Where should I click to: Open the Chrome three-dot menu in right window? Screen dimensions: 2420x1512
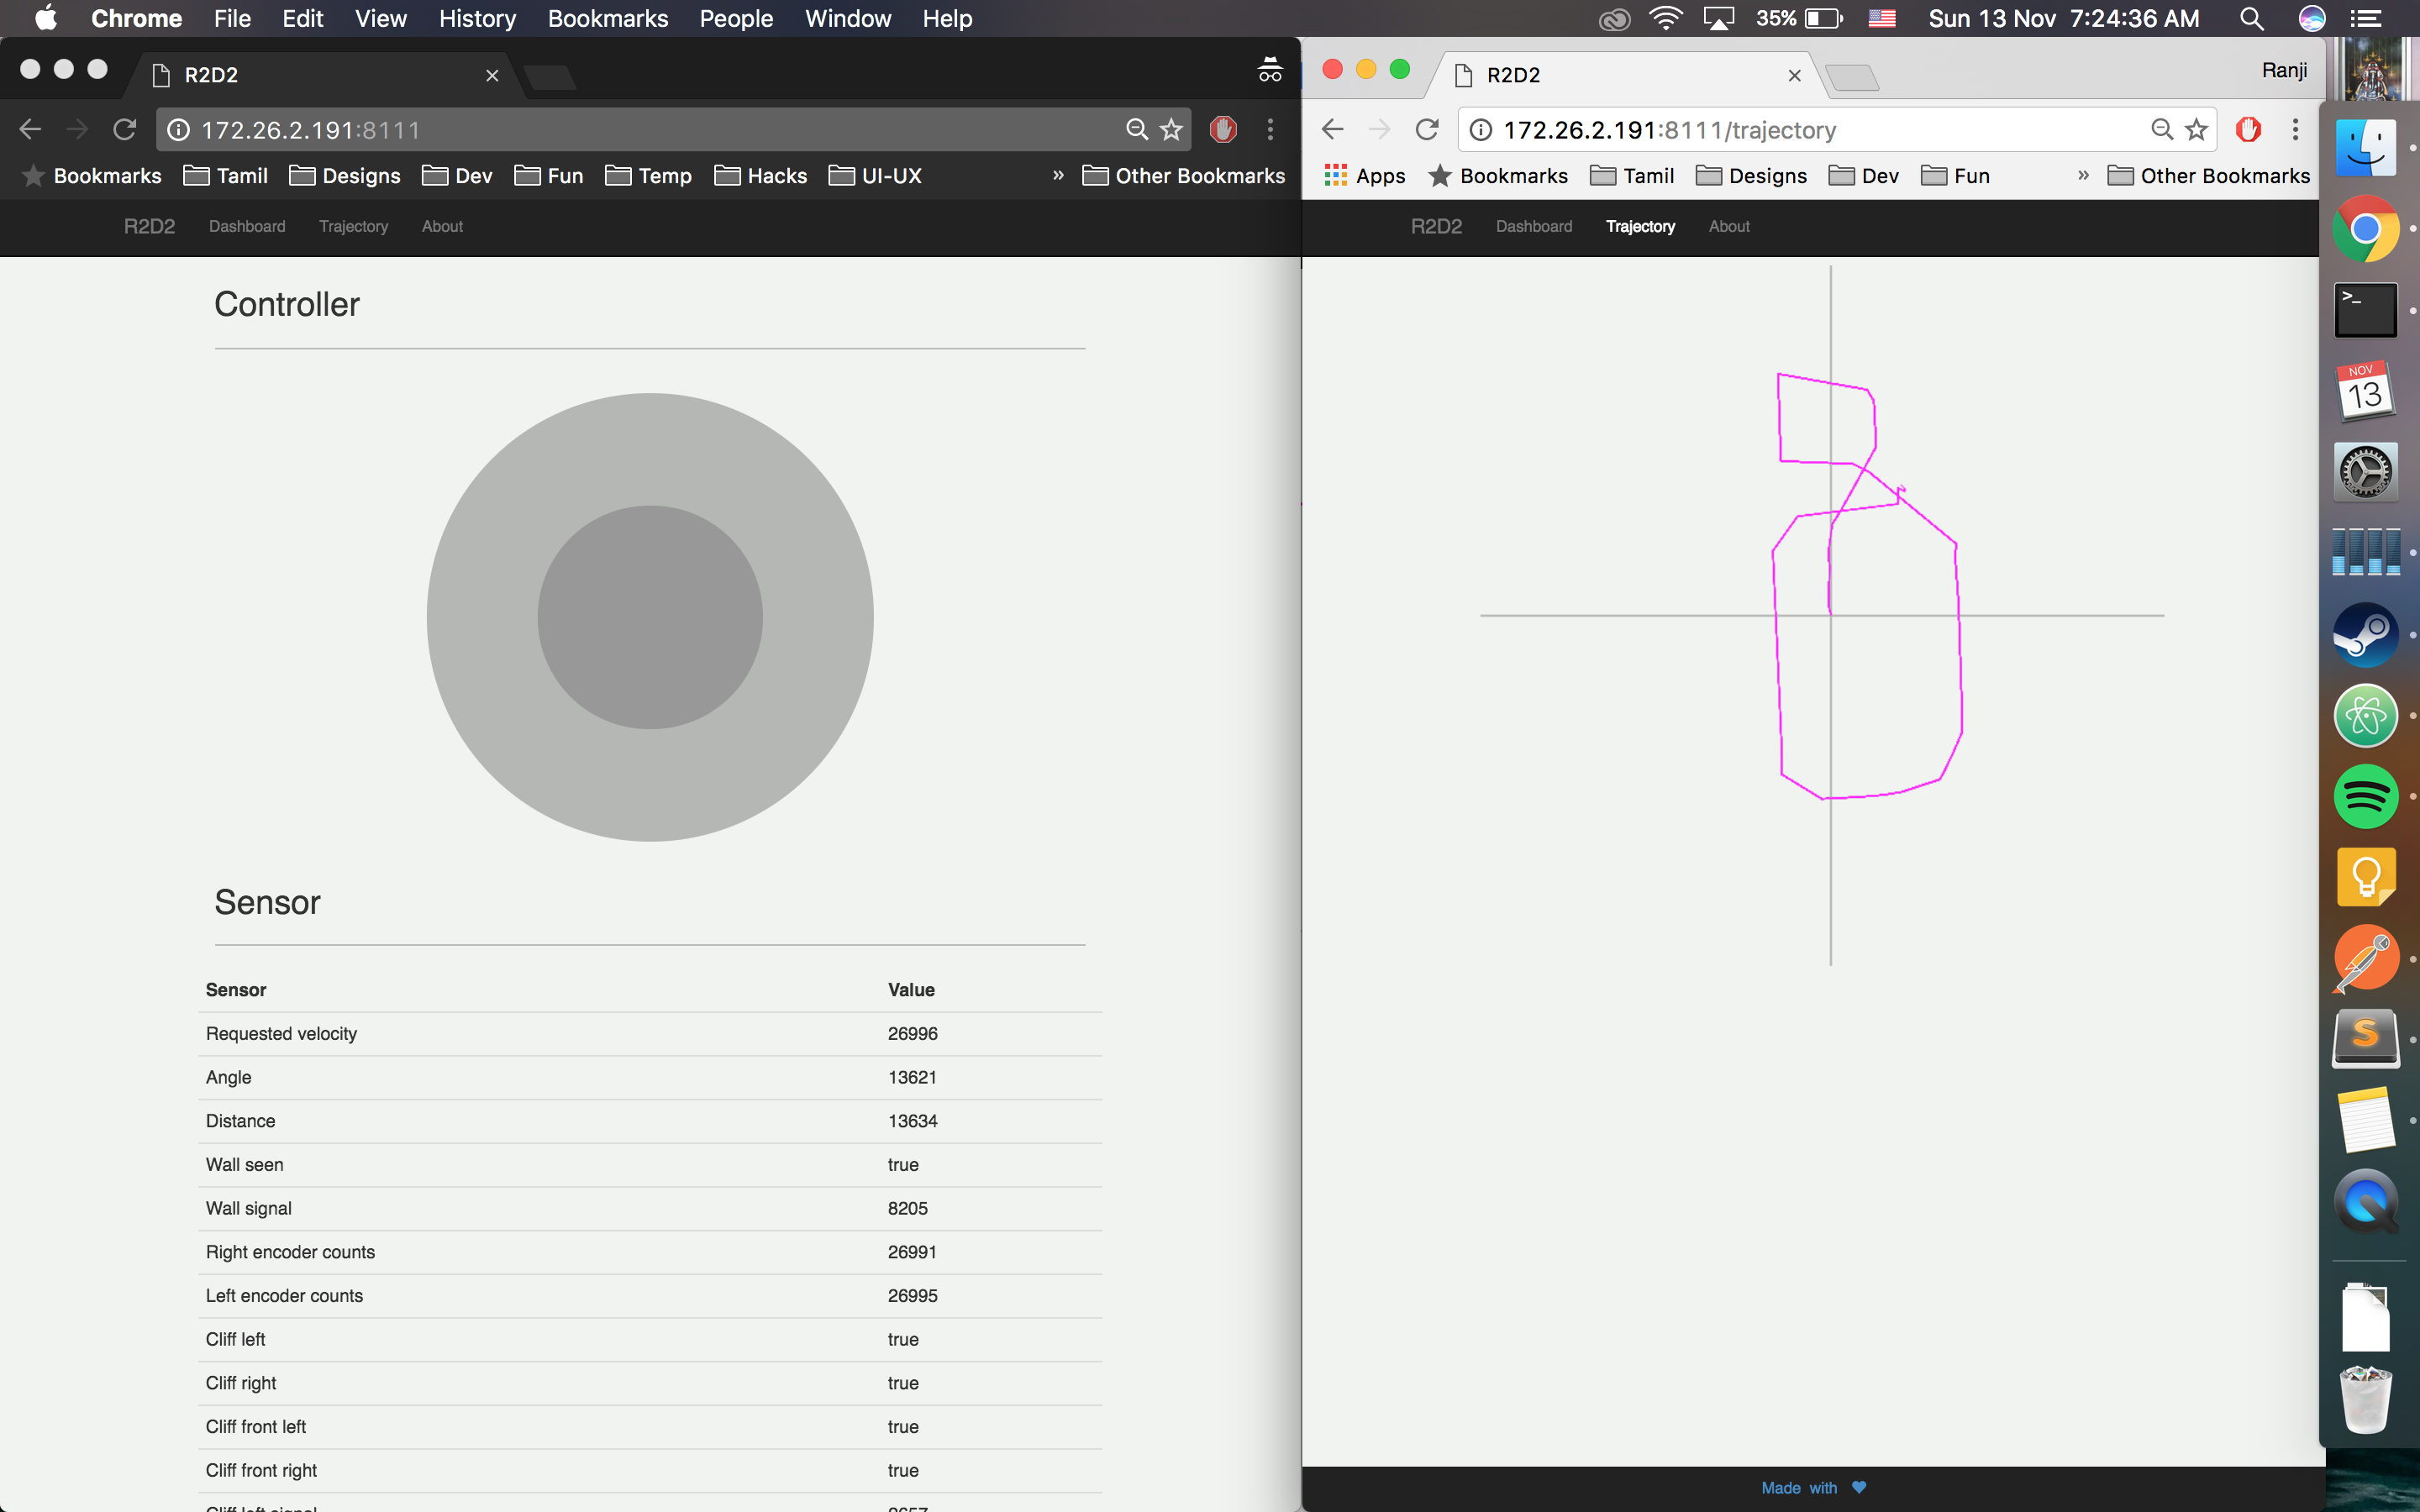pos(2295,129)
